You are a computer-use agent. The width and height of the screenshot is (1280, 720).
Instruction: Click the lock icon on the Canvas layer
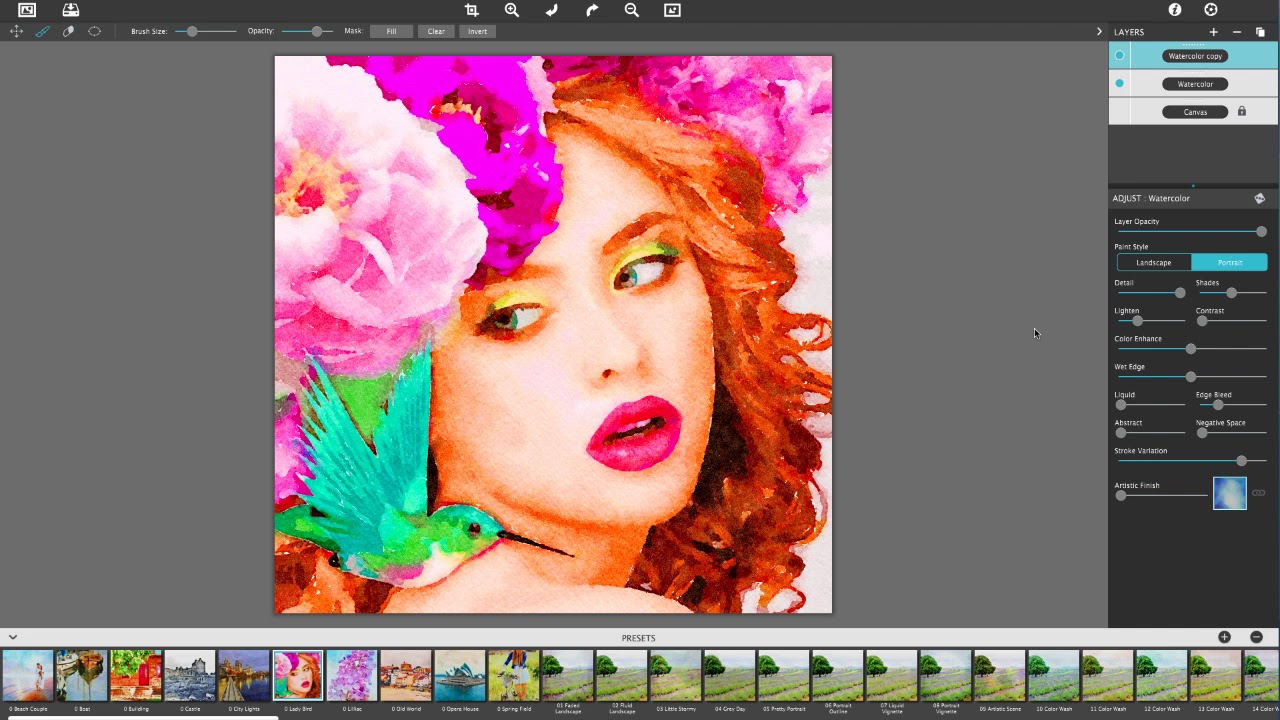[1241, 111]
